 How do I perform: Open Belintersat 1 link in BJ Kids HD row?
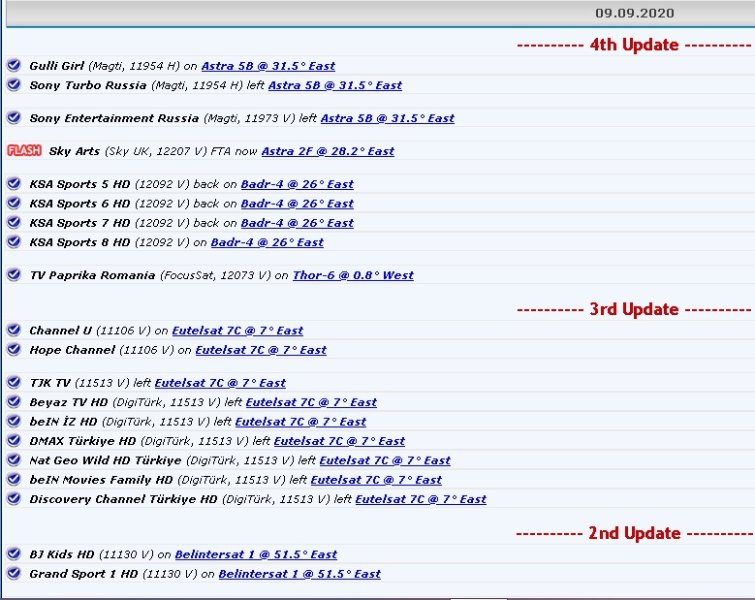coord(256,554)
